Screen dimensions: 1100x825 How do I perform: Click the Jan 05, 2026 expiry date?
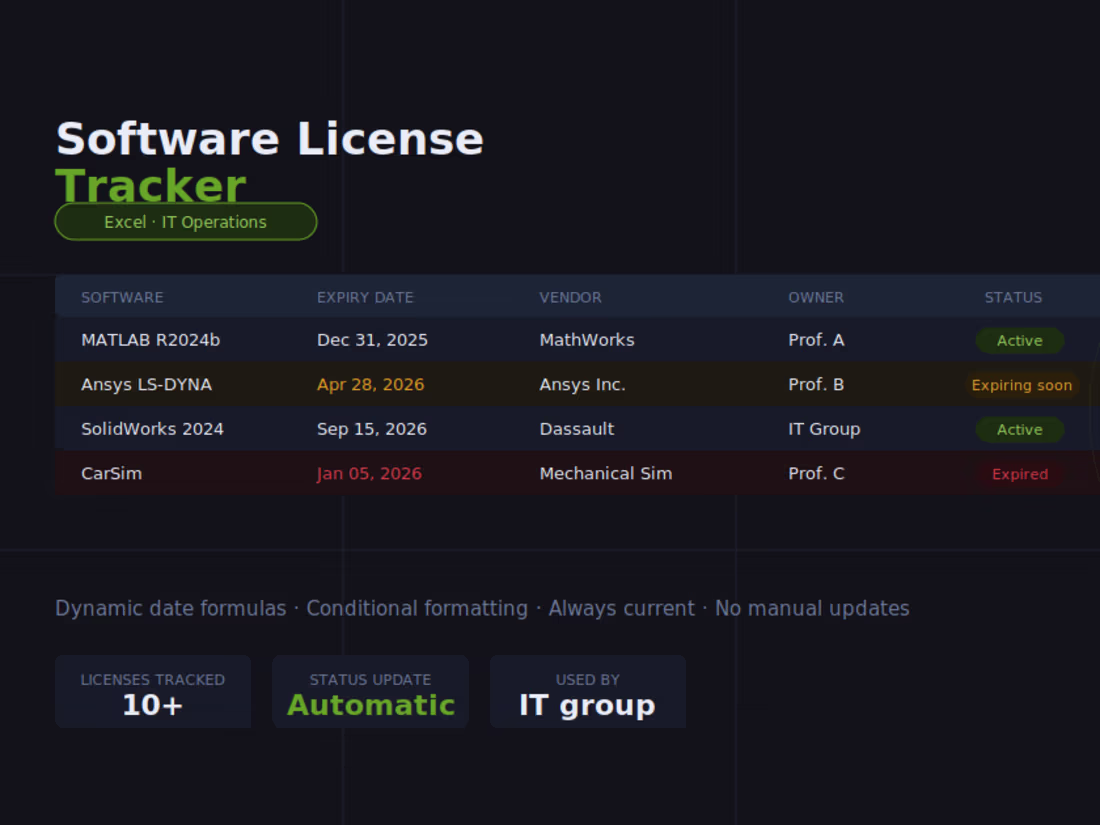369,474
